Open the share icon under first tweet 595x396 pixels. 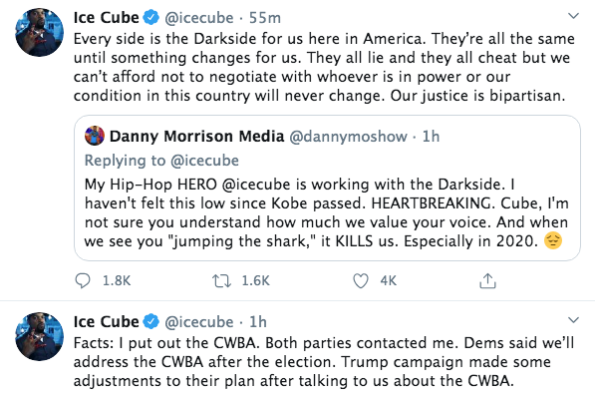point(488,281)
